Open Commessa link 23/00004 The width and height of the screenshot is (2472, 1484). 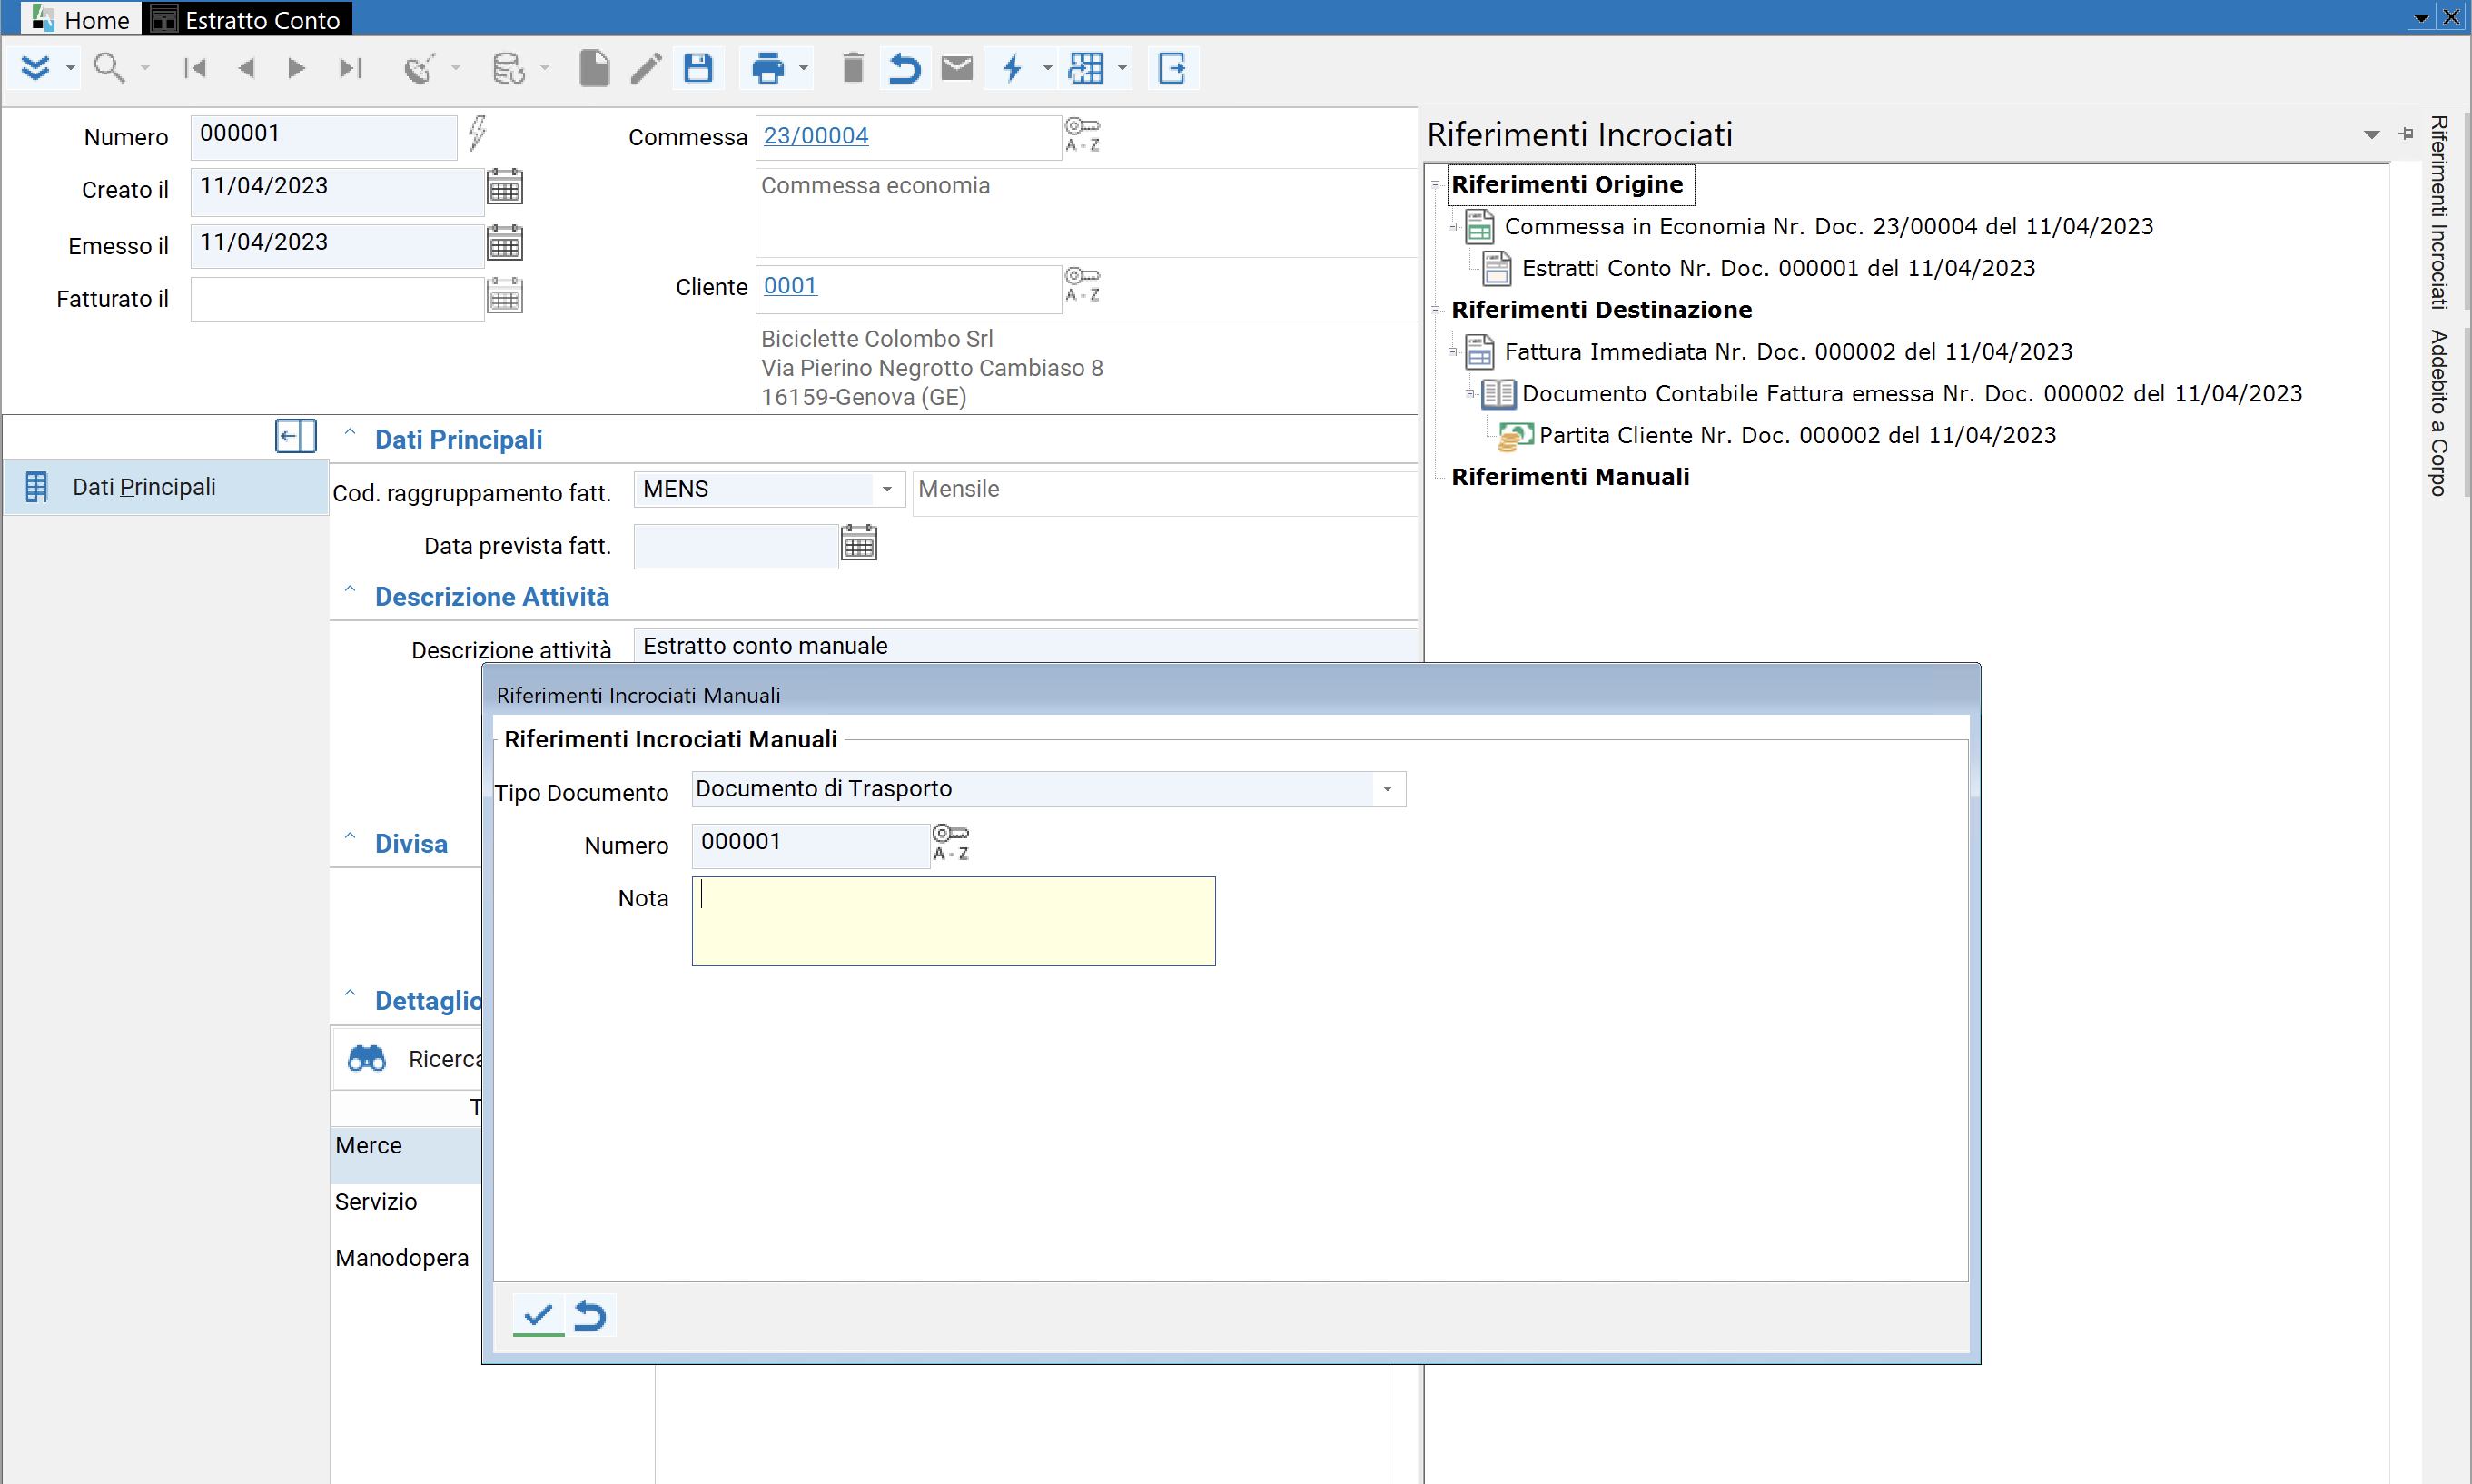tap(816, 136)
